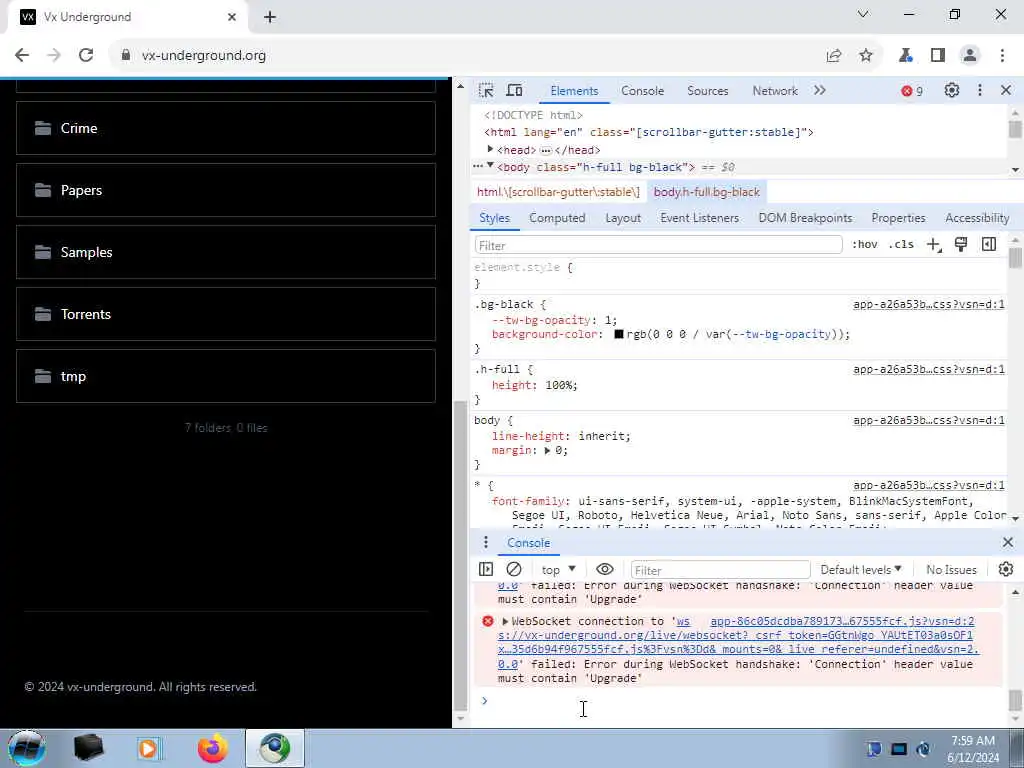This screenshot has width=1024, height=768.
Task: Create a live expression eye icon
Action: pos(605,569)
